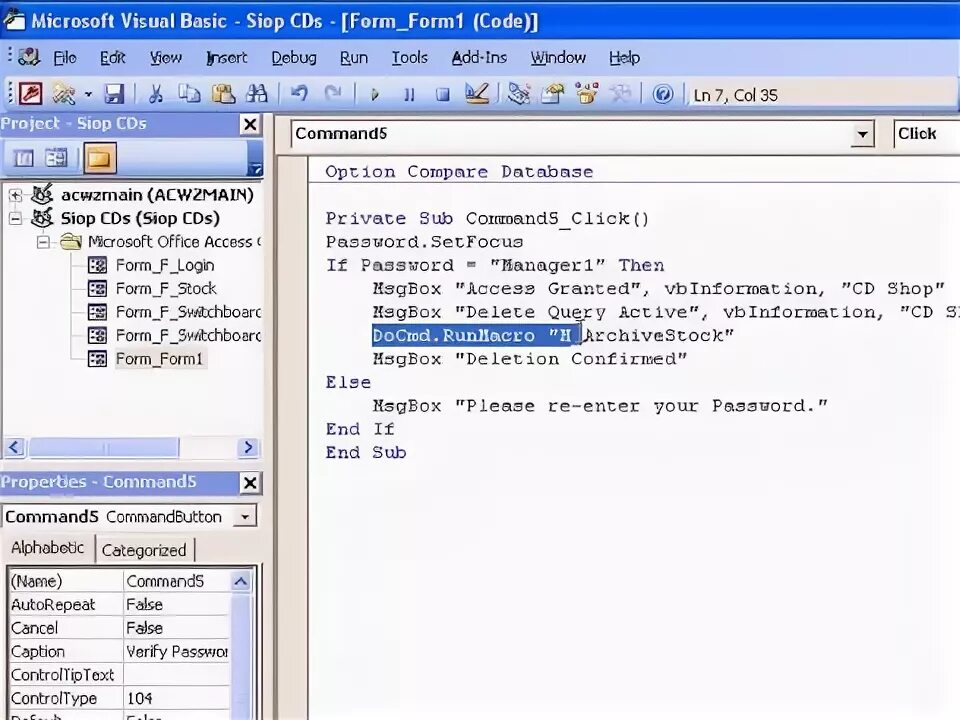Collapse the Siop CDs project node
960x720 pixels.
15,219
